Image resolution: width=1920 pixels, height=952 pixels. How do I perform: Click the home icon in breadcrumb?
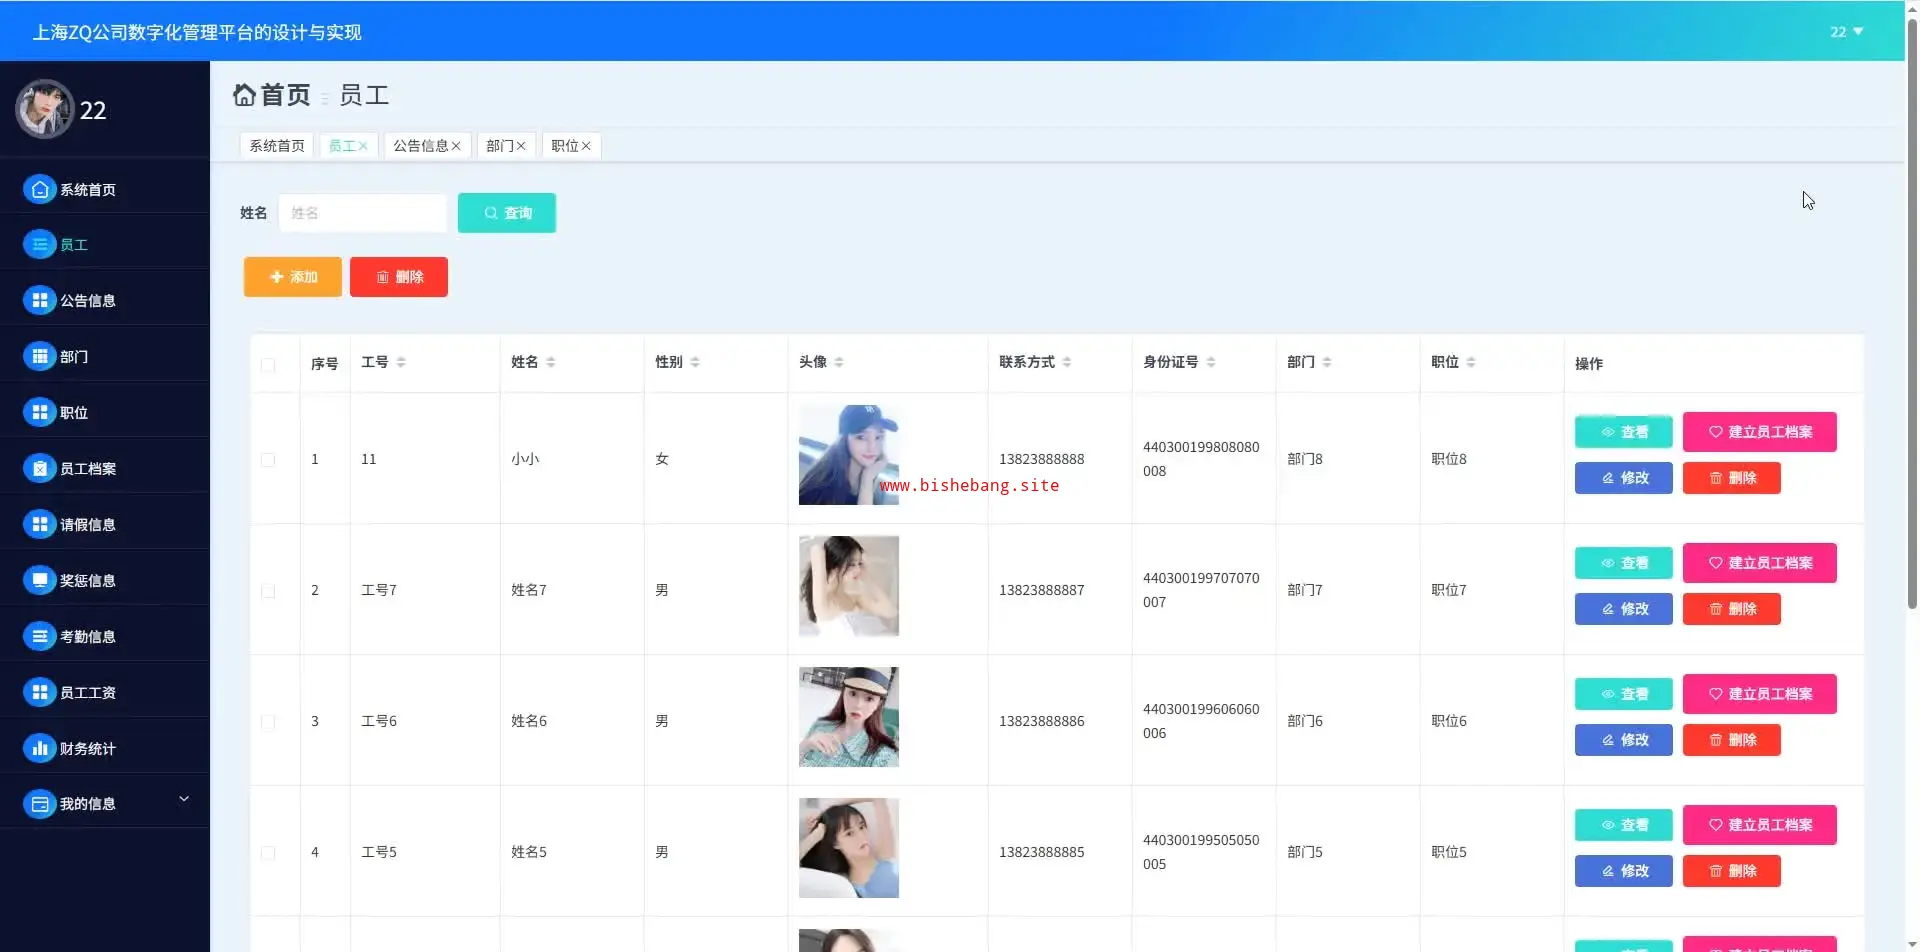244,95
